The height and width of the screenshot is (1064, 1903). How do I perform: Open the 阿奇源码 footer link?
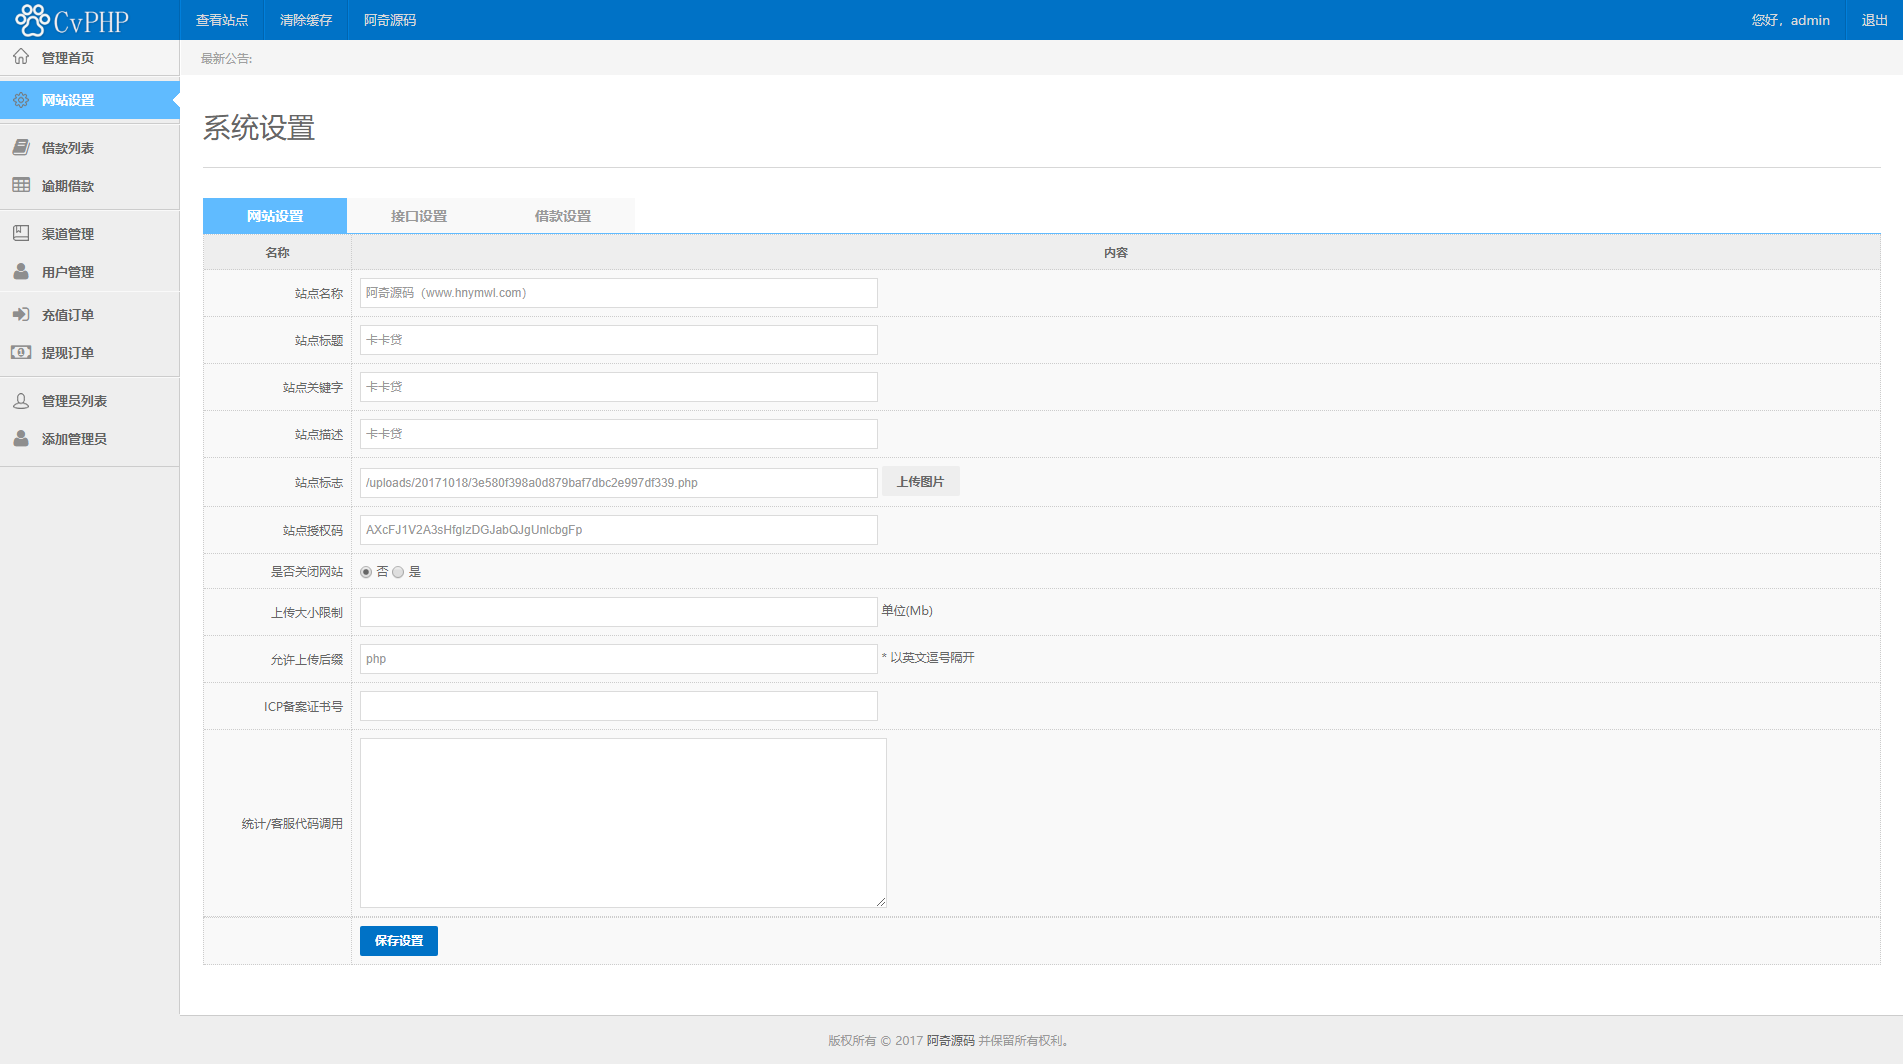coord(950,1041)
